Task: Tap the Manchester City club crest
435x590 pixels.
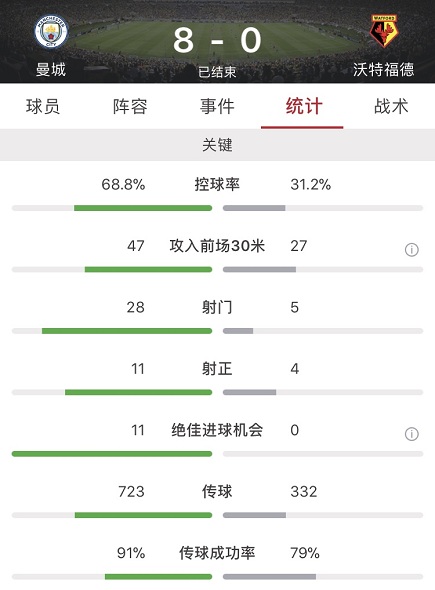Action: point(51,32)
